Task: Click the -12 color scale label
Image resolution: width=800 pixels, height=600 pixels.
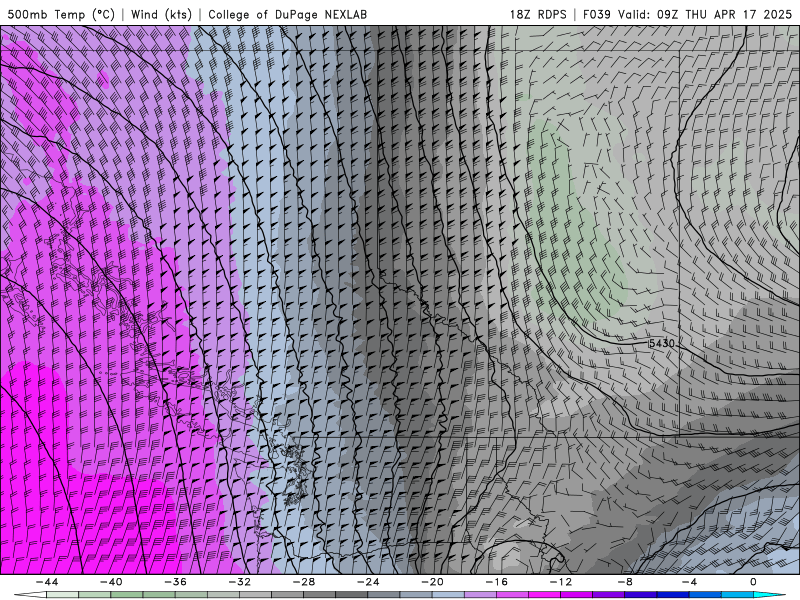Action: [x=561, y=582]
